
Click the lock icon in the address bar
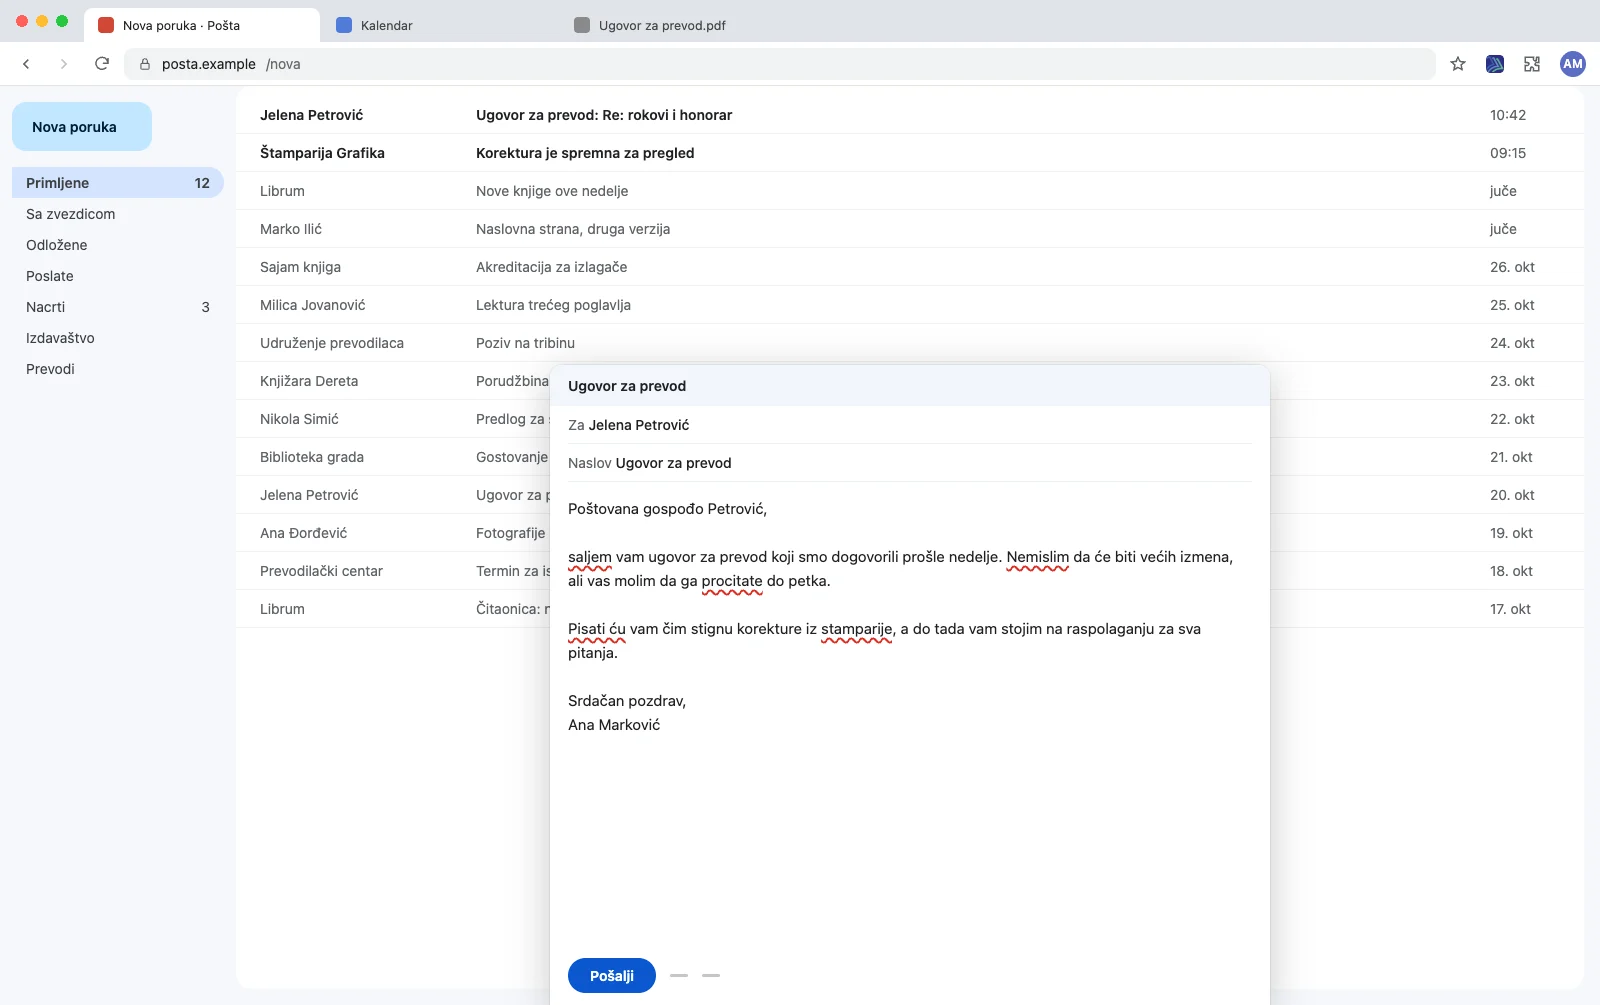coord(145,64)
